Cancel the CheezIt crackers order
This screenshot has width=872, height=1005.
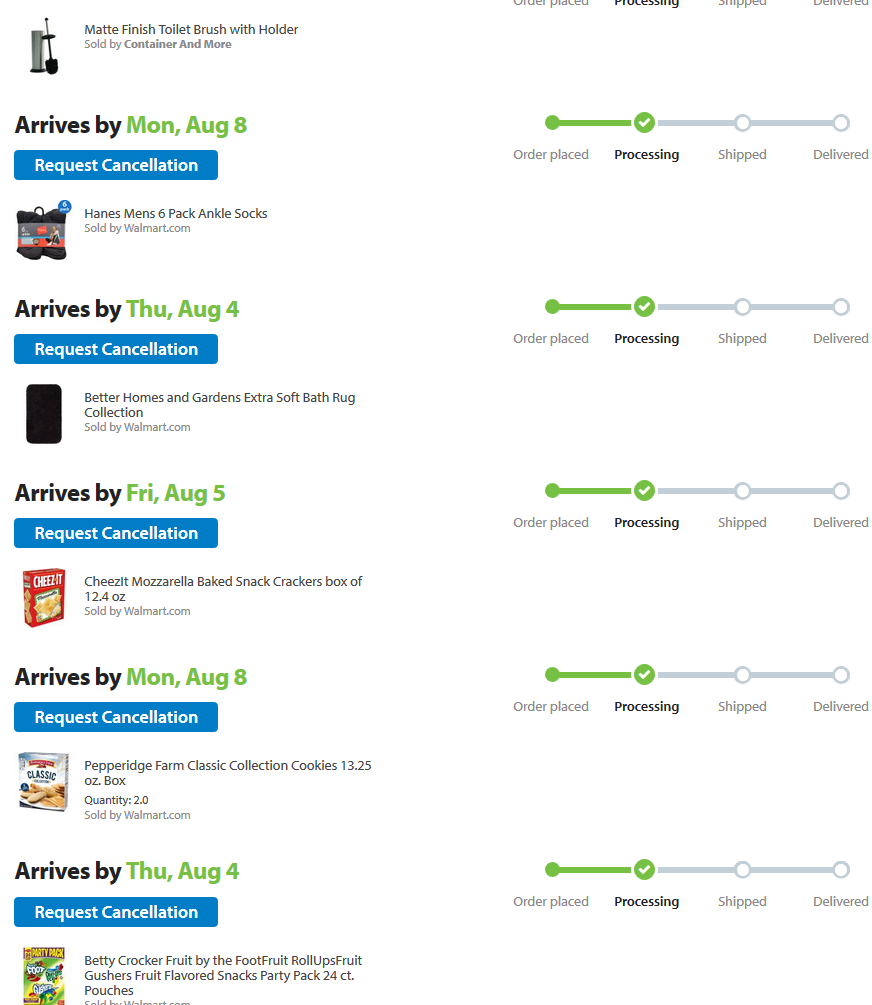point(116,533)
